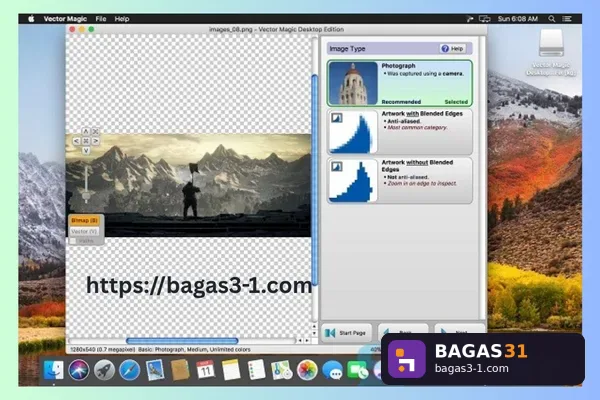600x400 pixels.
Task: Open Reminders from the Dock
Action: click(256, 370)
